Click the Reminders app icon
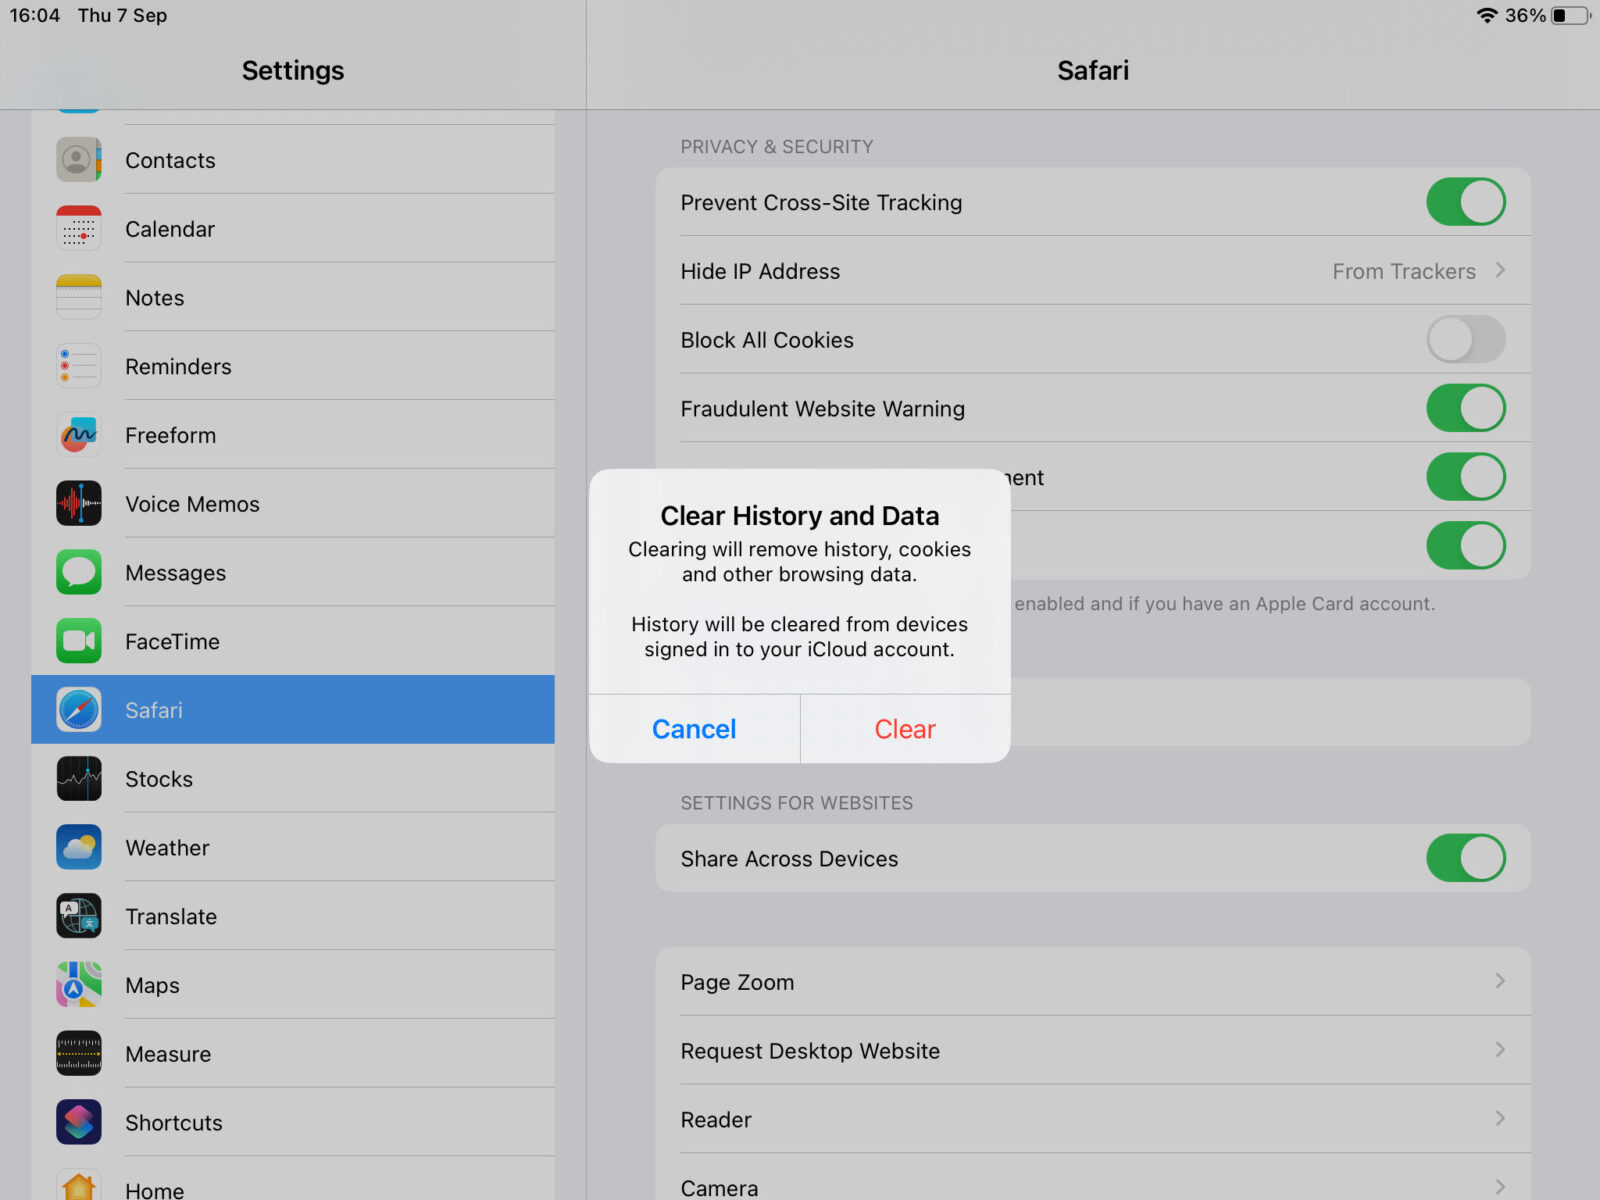The height and width of the screenshot is (1200, 1600). [x=79, y=365]
